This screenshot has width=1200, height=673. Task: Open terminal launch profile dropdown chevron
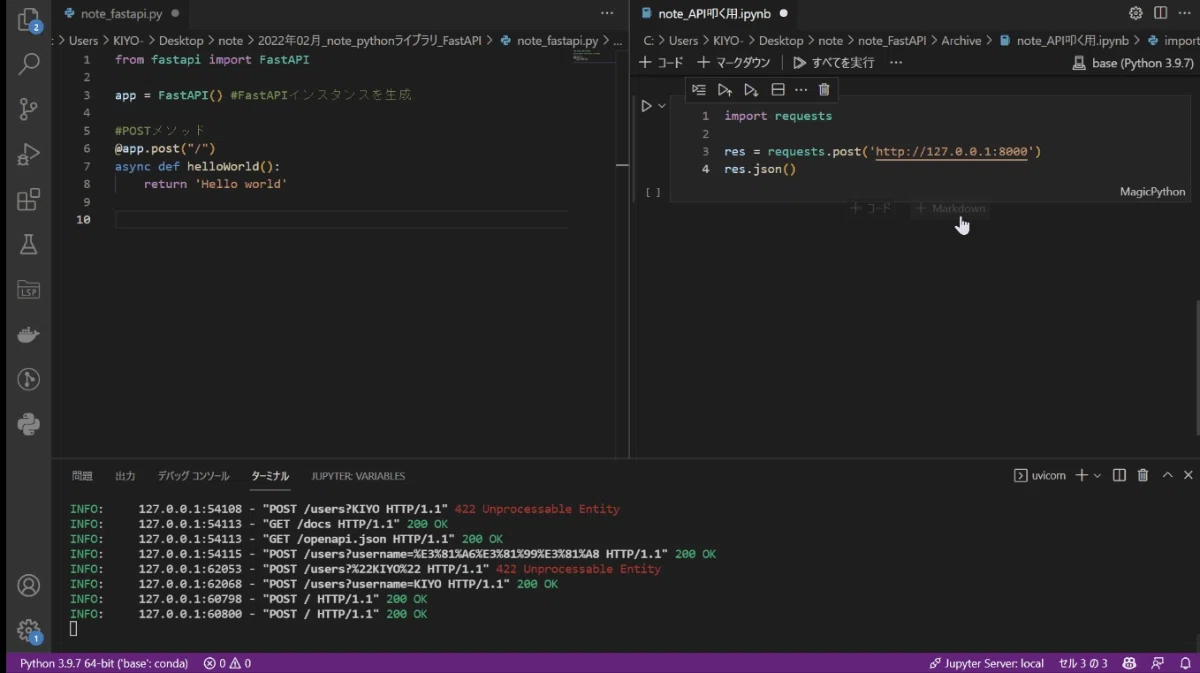1097,475
